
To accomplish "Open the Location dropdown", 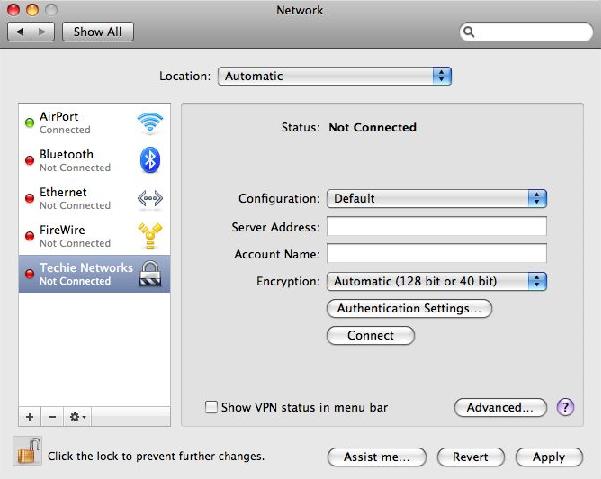I will click(335, 76).
